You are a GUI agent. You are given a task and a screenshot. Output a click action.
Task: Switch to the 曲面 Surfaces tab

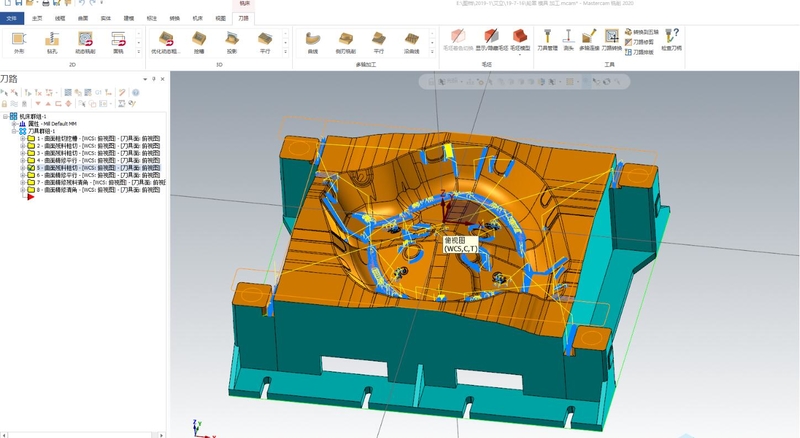tap(83, 18)
